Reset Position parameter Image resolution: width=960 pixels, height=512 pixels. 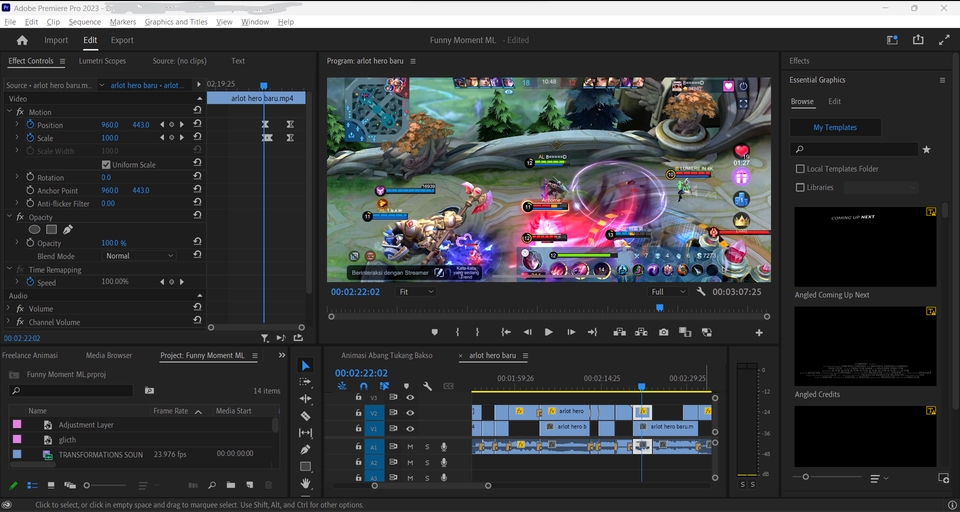tap(197, 124)
